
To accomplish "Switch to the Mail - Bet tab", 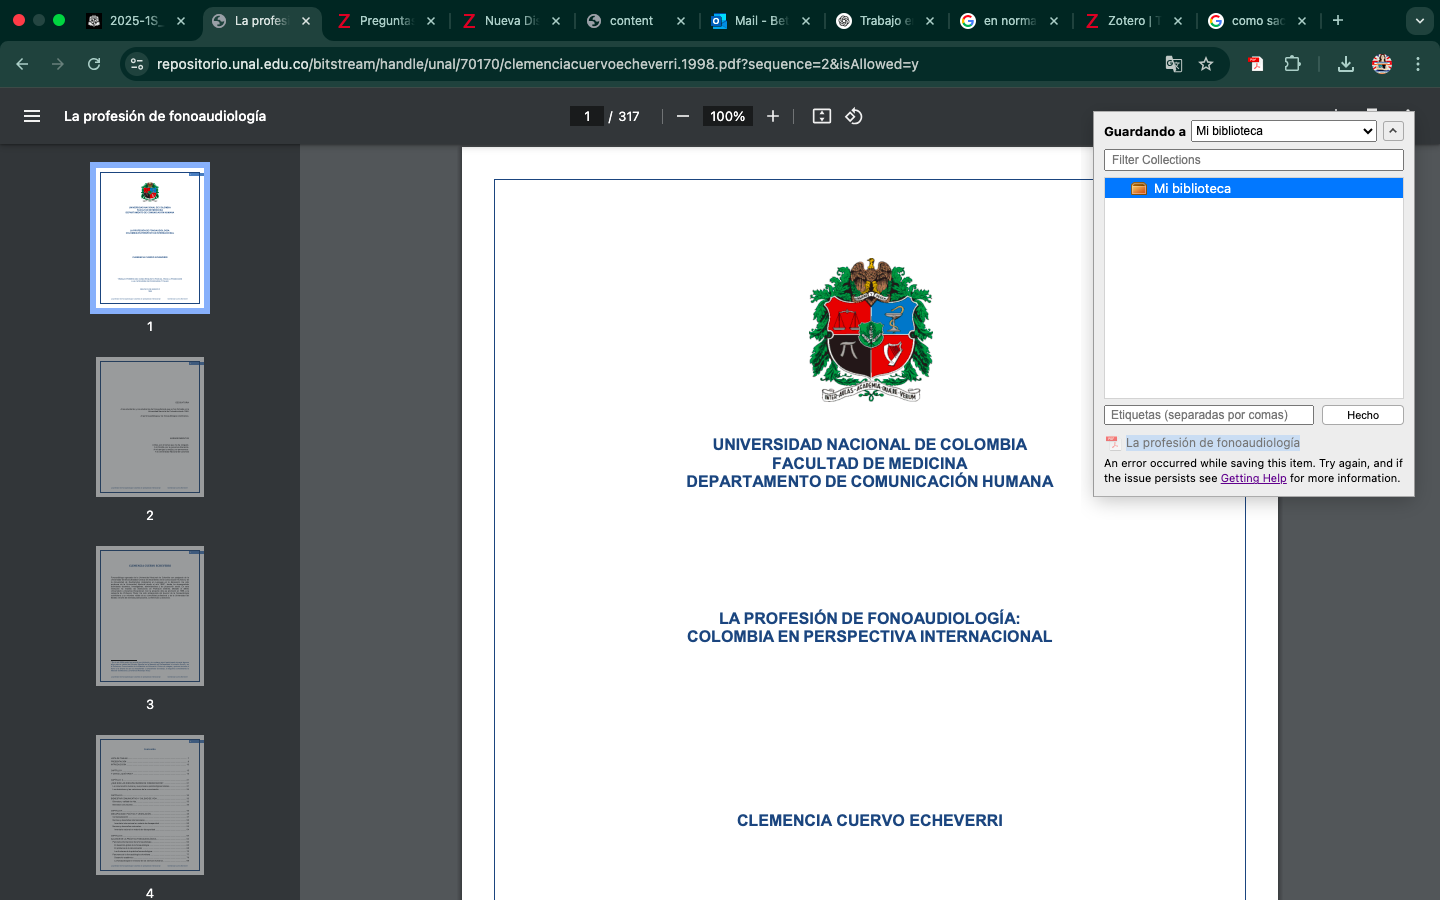I will pyautogui.click(x=760, y=21).
